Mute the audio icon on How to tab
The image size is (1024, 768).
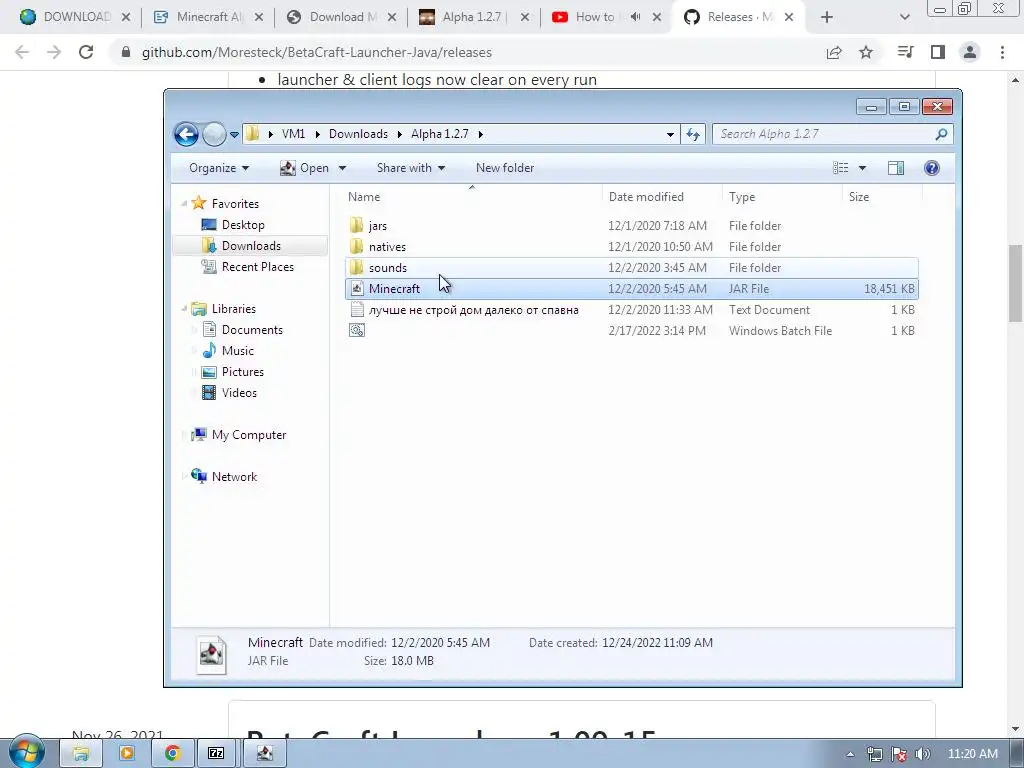click(635, 17)
